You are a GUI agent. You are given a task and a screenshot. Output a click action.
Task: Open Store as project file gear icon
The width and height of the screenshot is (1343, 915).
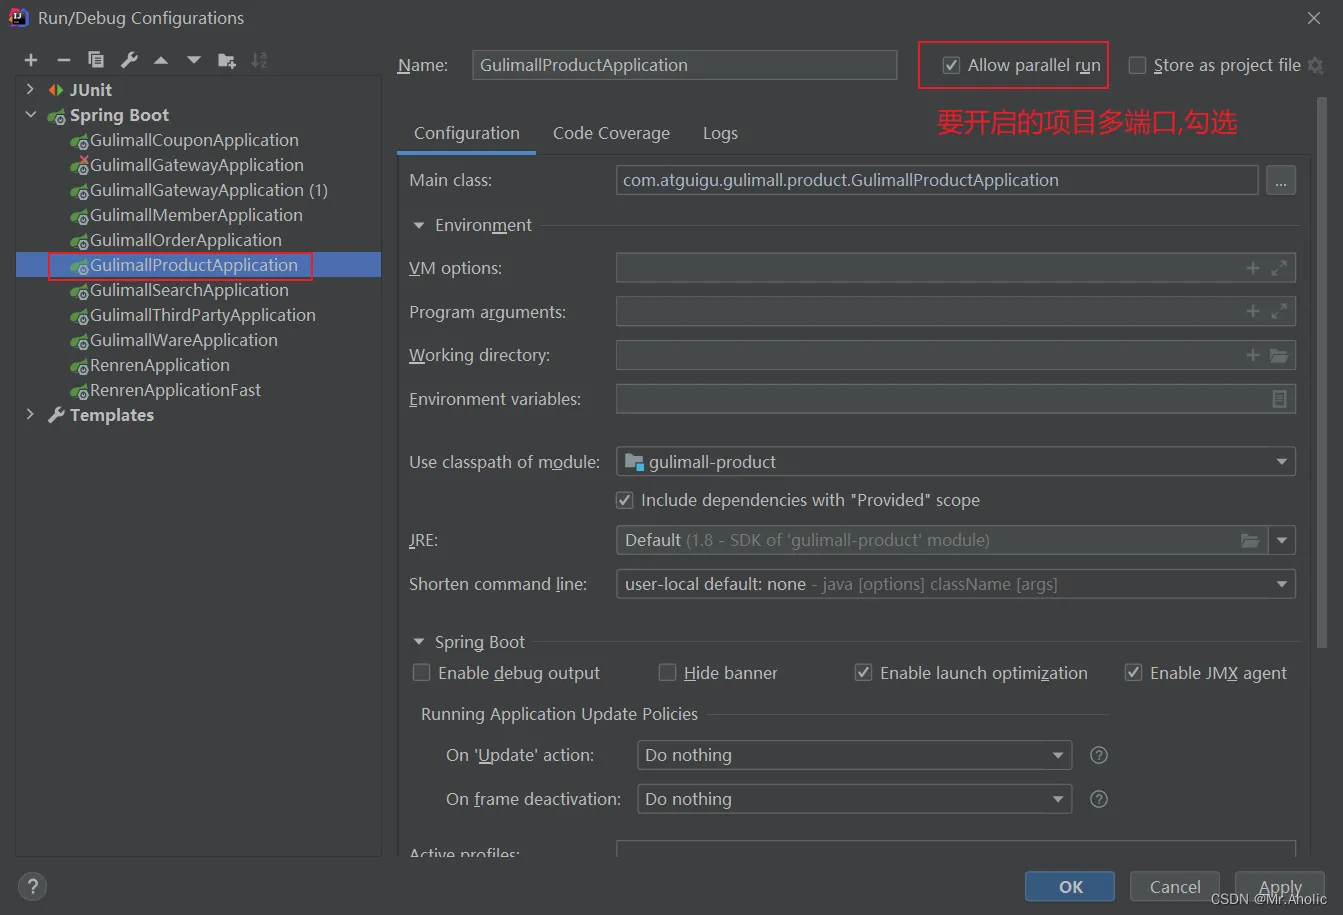pos(1316,65)
